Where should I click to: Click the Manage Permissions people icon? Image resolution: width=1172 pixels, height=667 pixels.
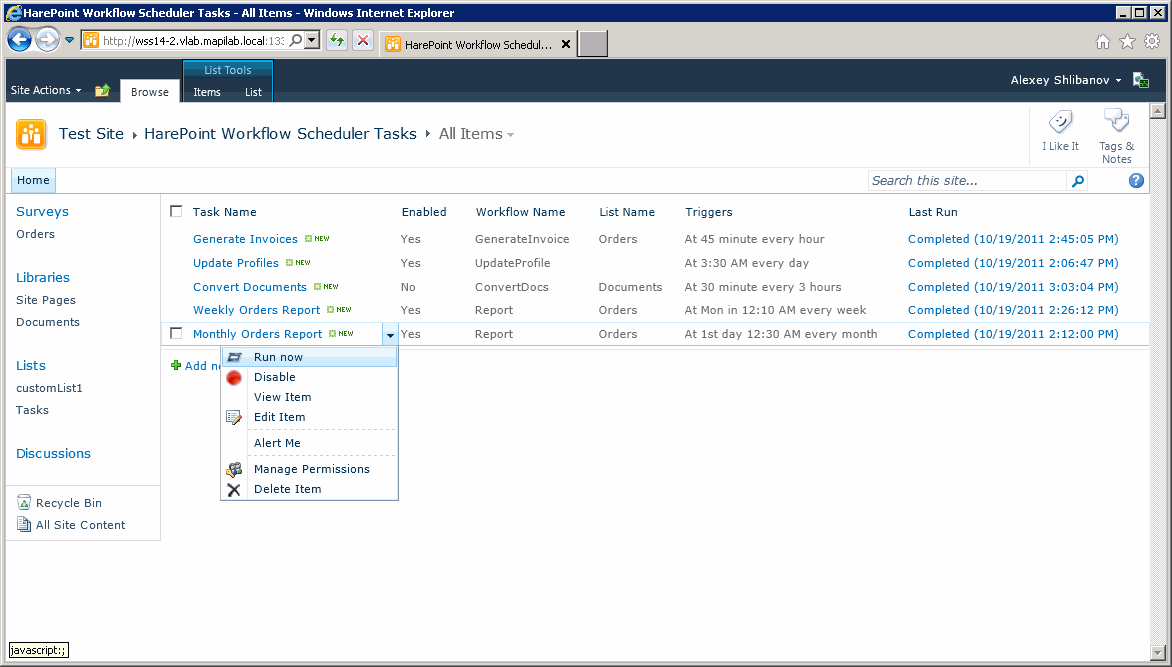(234, 470)
